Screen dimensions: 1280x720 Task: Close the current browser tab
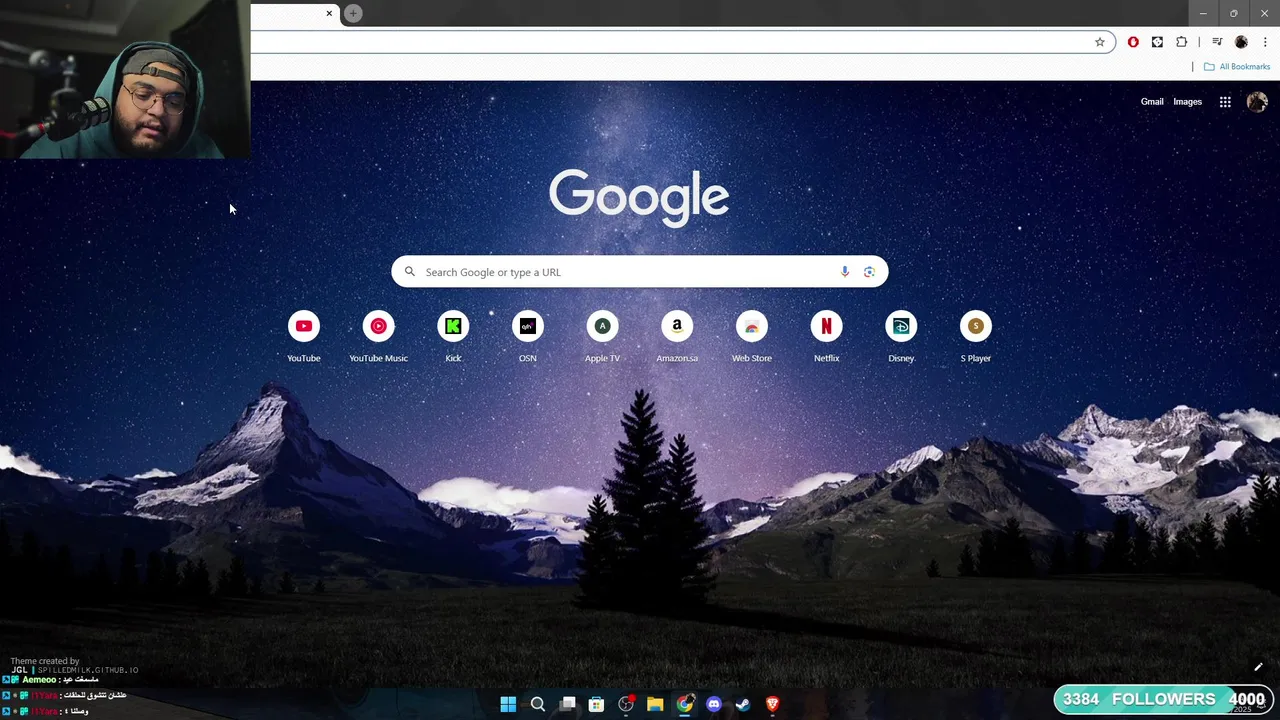329,13
